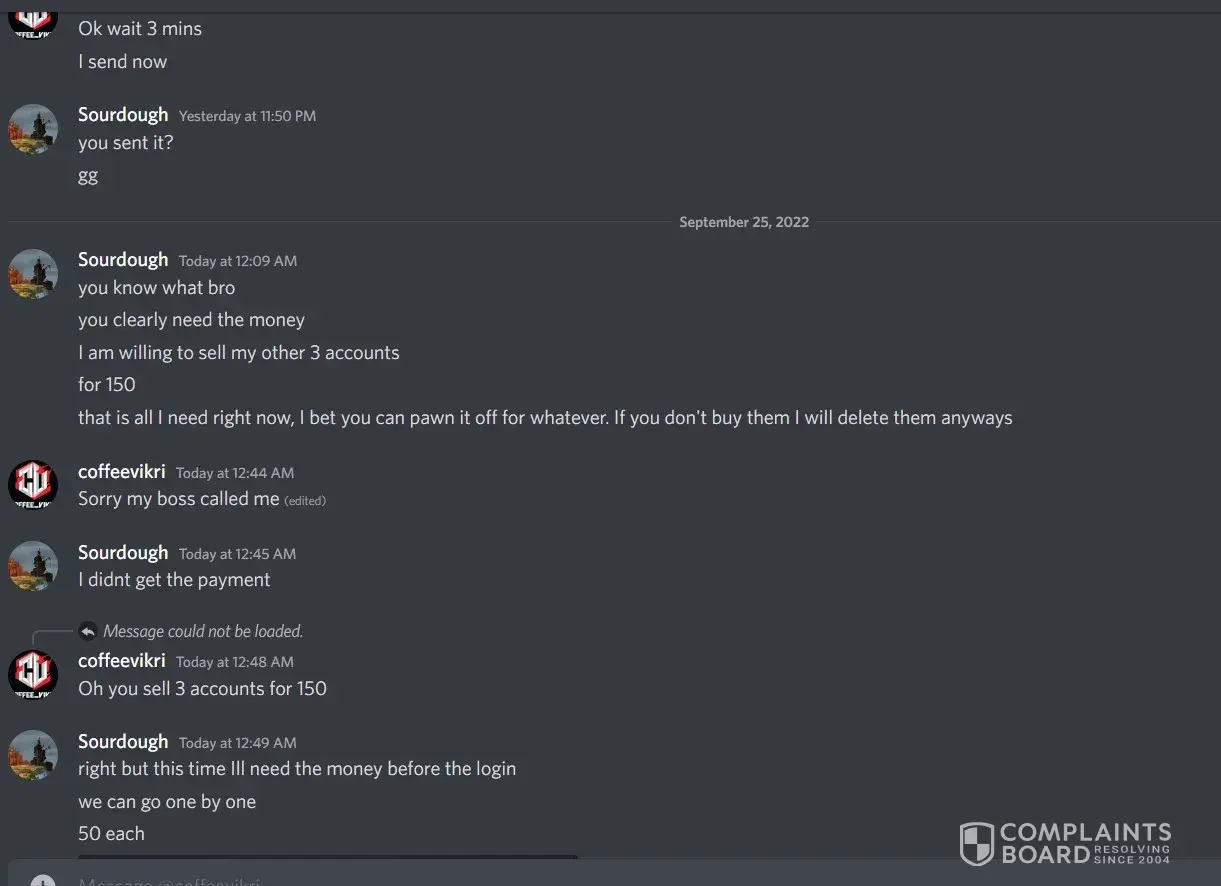Click the Complaints Board shield logo
This screenshot has height=886, width=1221.
(976, 843)
